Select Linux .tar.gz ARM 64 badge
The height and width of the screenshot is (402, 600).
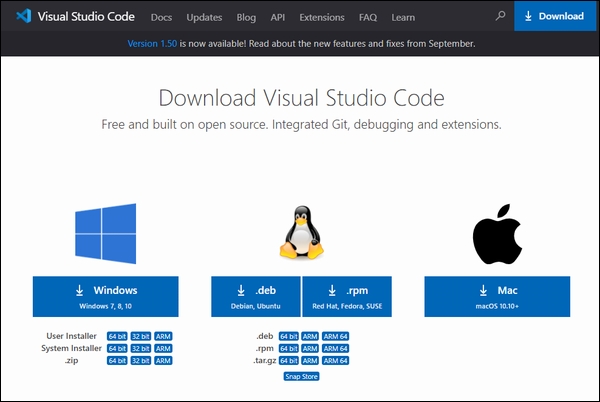pyautogui.click(x=336, y=361)
